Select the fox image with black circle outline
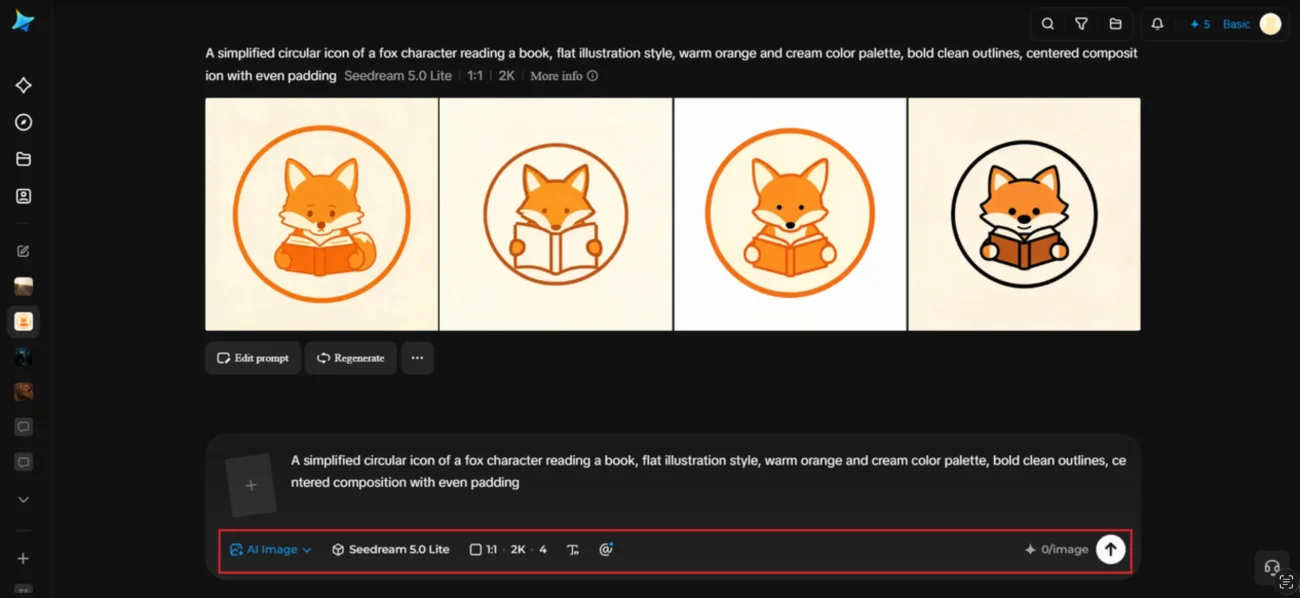The image size is (1300, 598). click(x=1024, y=214)
